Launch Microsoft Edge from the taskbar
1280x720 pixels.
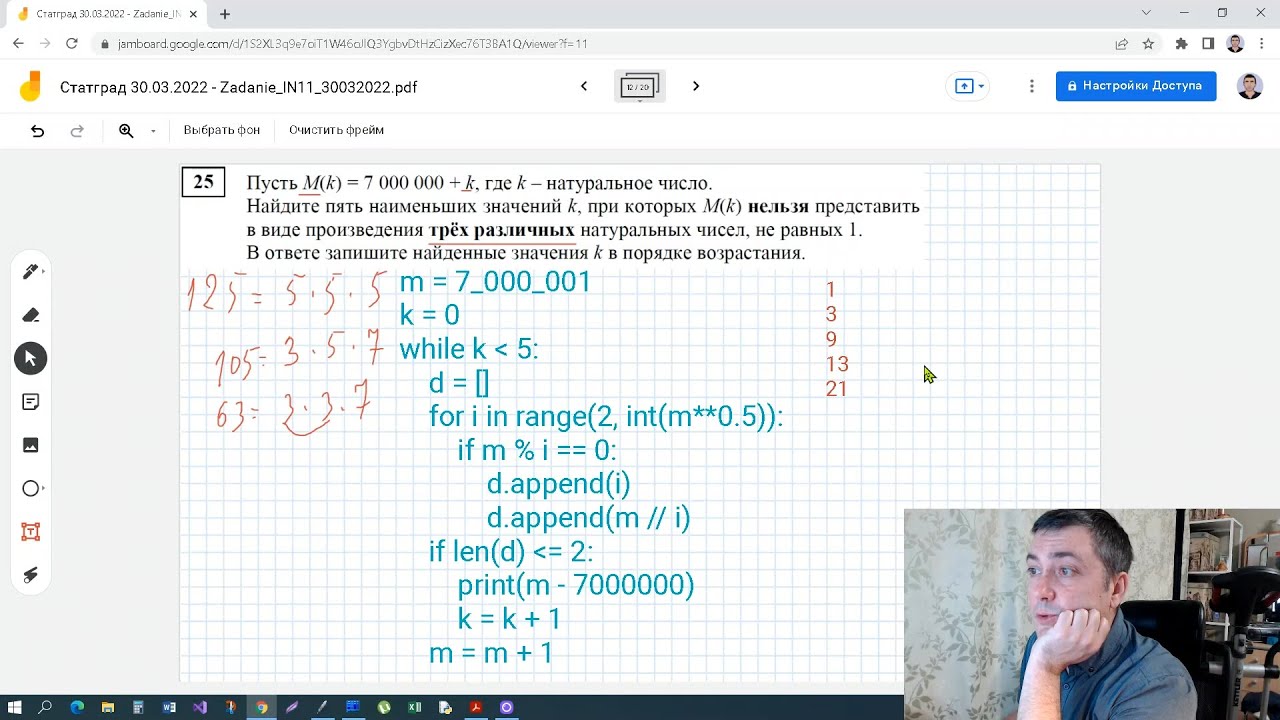(77, 707)
